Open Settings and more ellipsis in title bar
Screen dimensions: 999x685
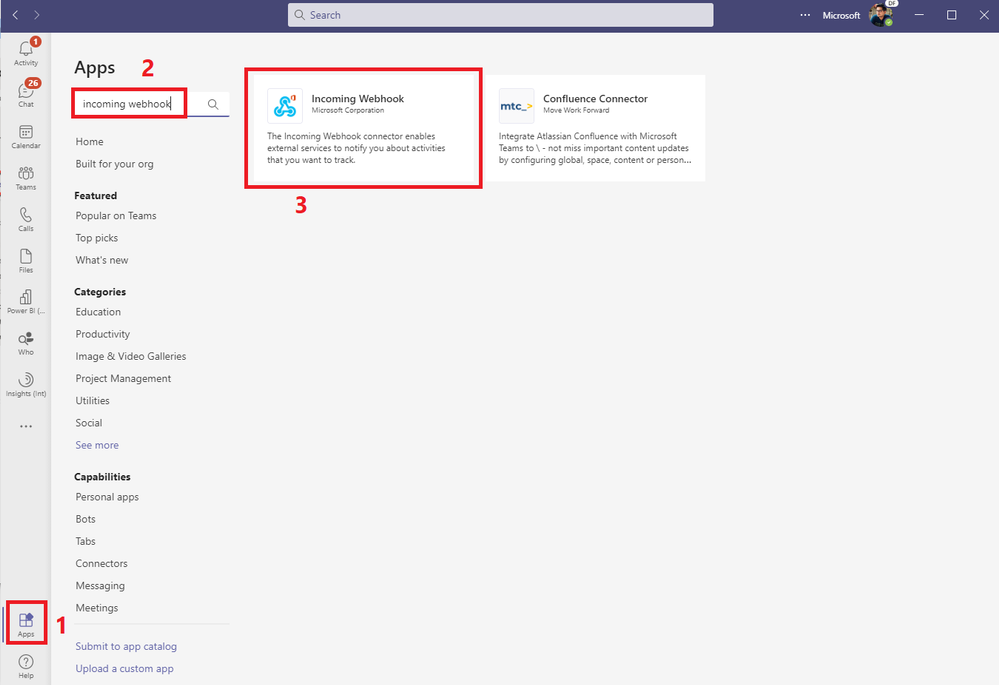point(805,15)
